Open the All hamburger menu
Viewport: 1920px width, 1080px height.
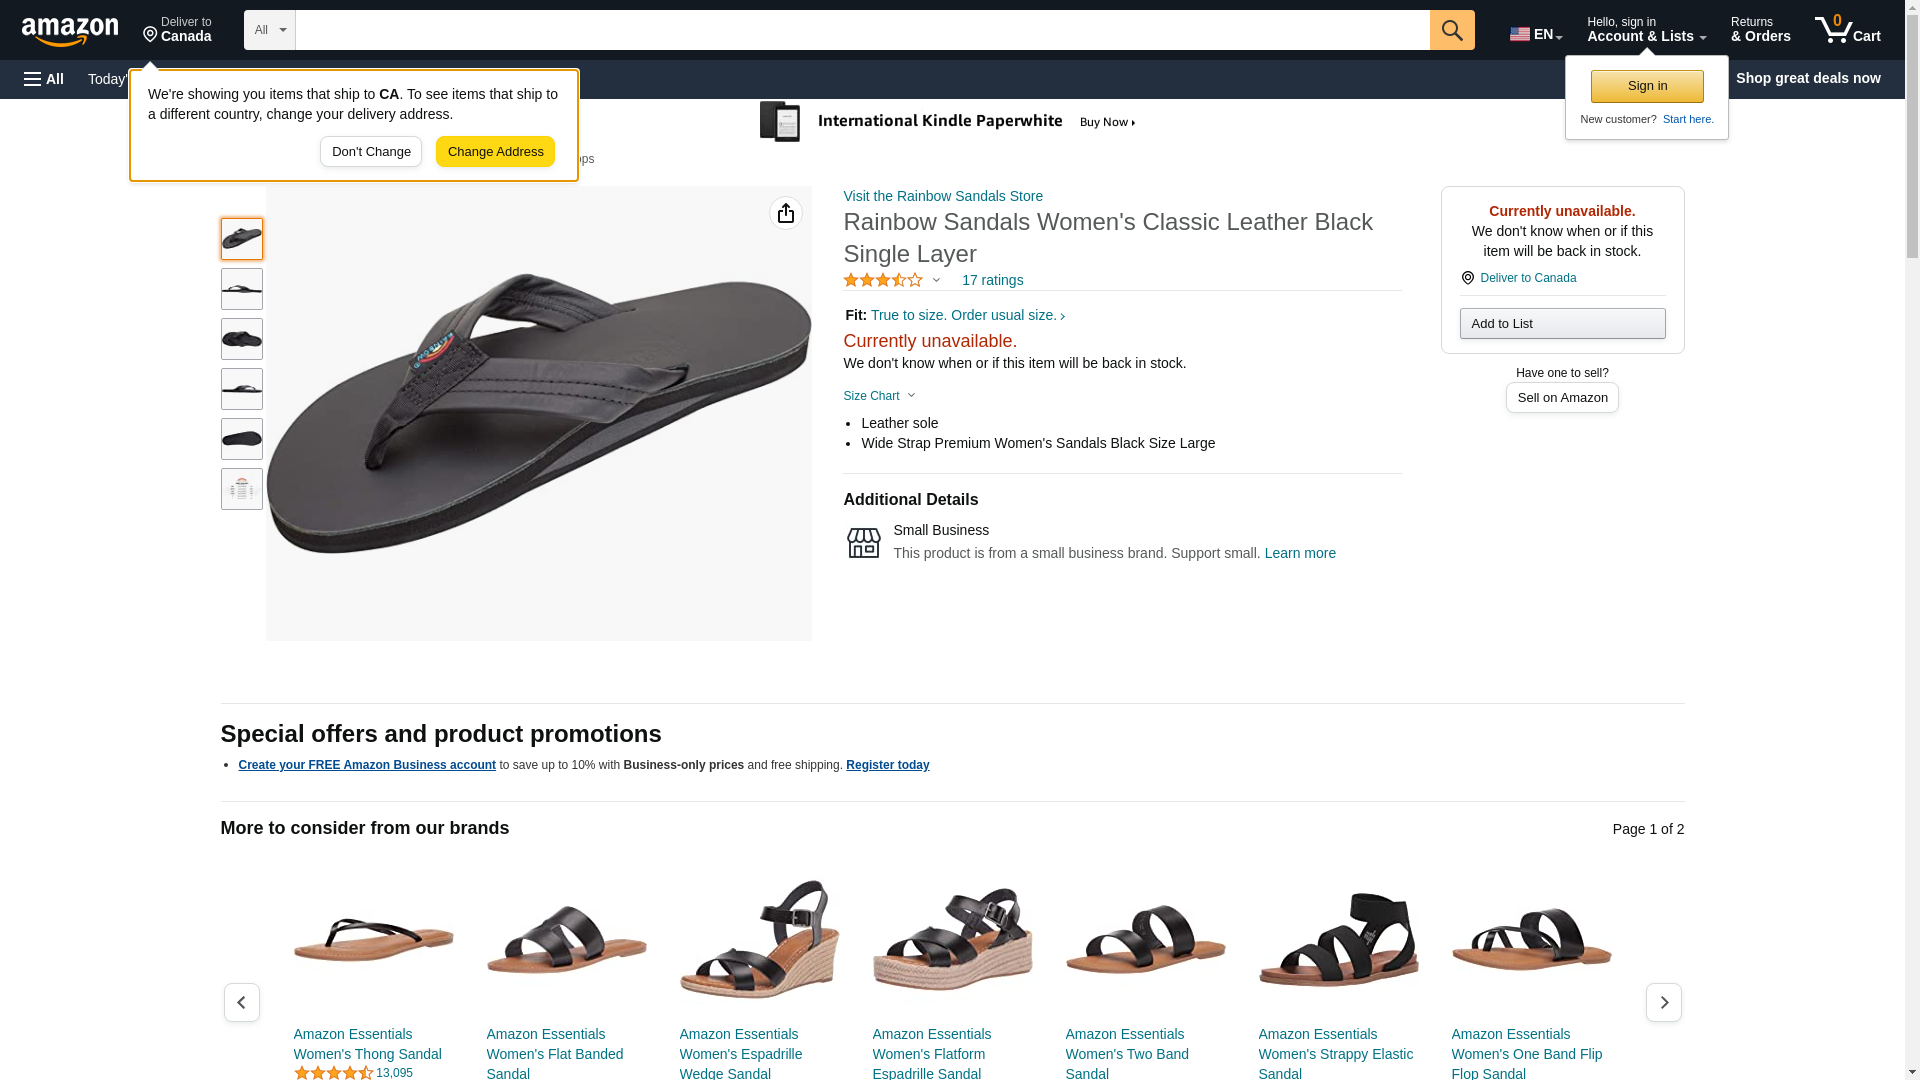44,79
